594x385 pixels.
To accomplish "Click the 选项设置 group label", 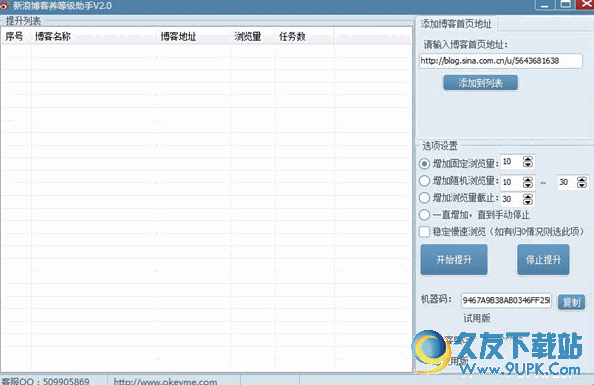I will click(x=439, y=146).
